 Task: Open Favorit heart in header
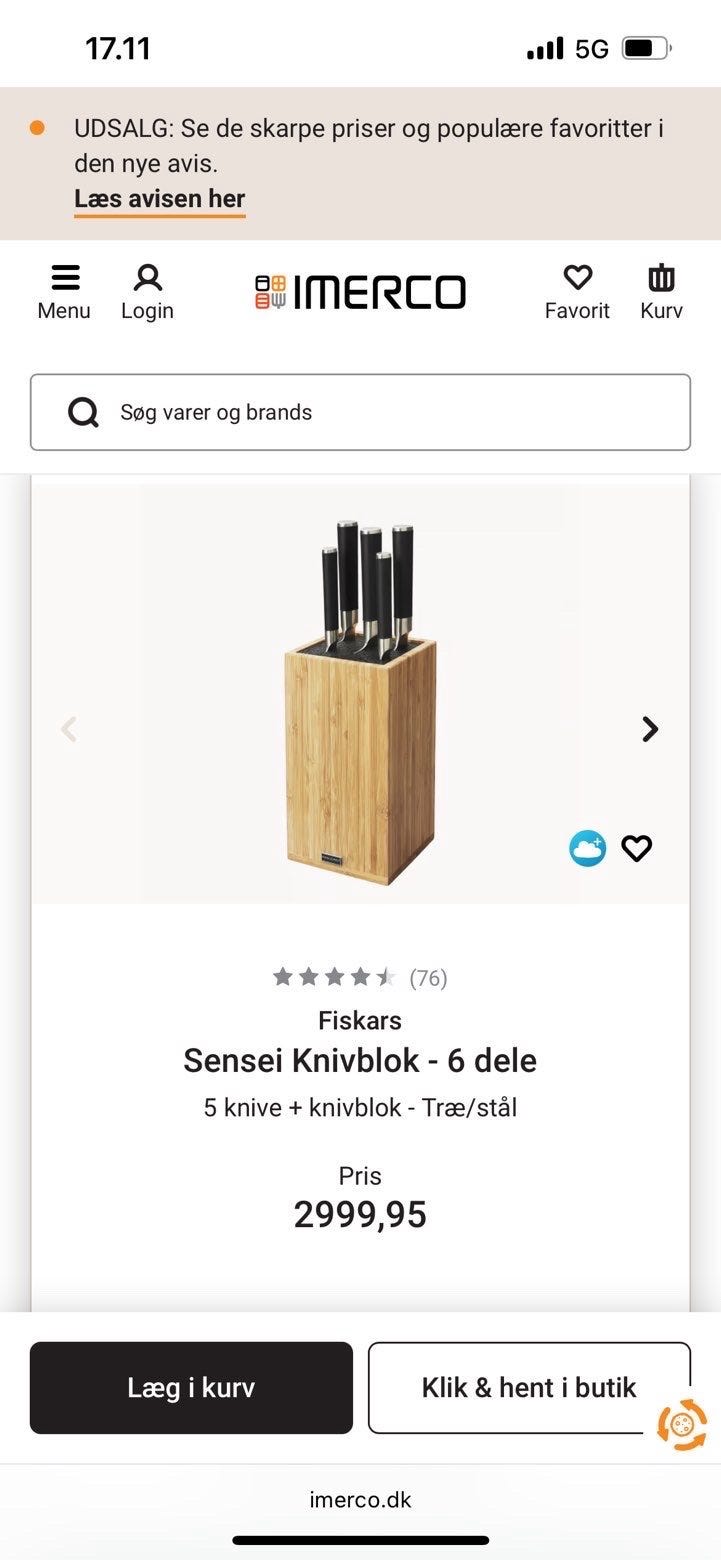click(x=577, y=279)
